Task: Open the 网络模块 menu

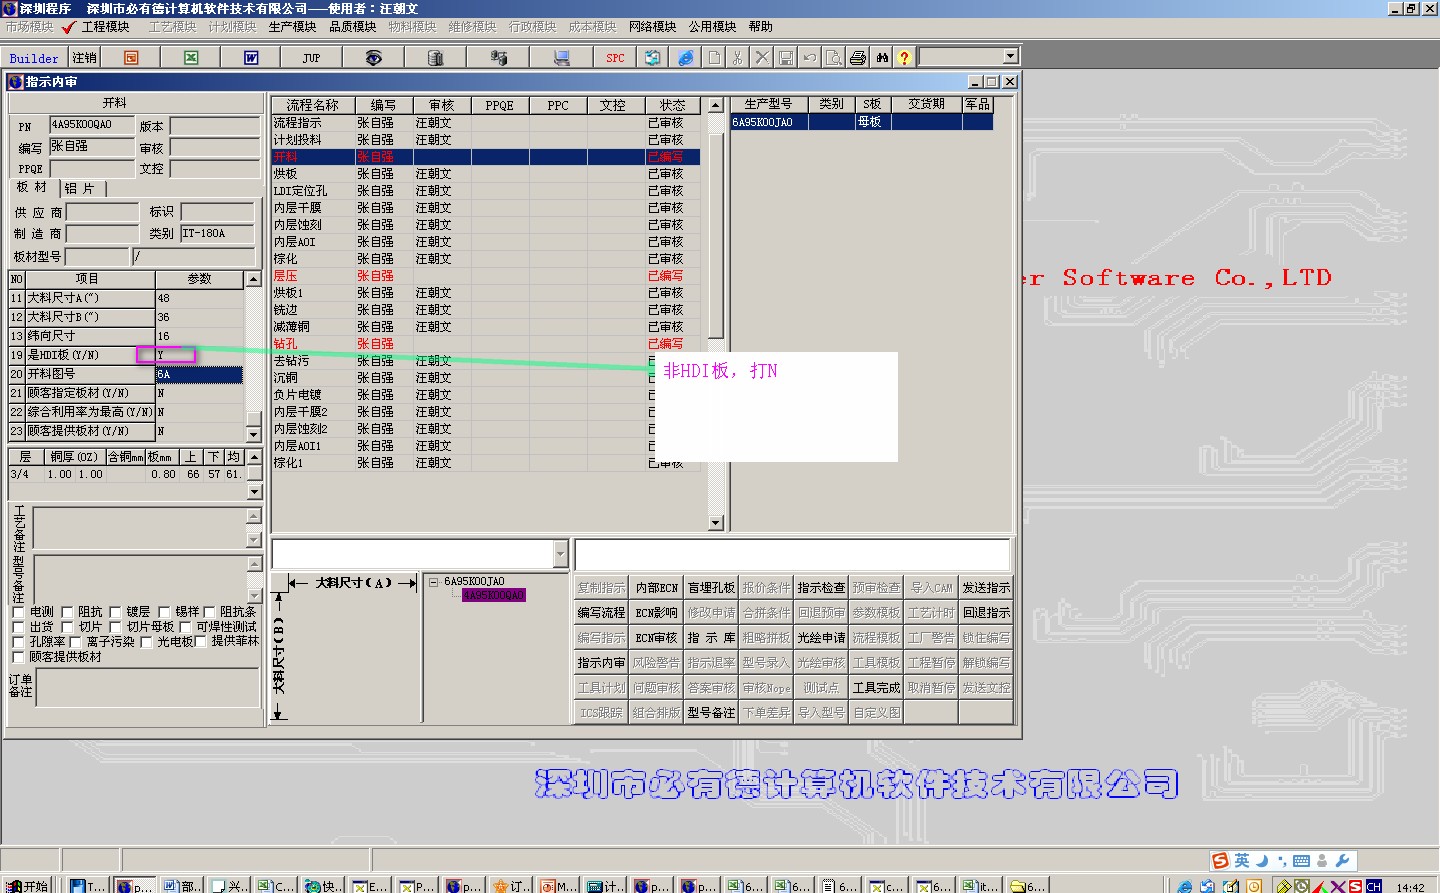Action: point(652,27)
